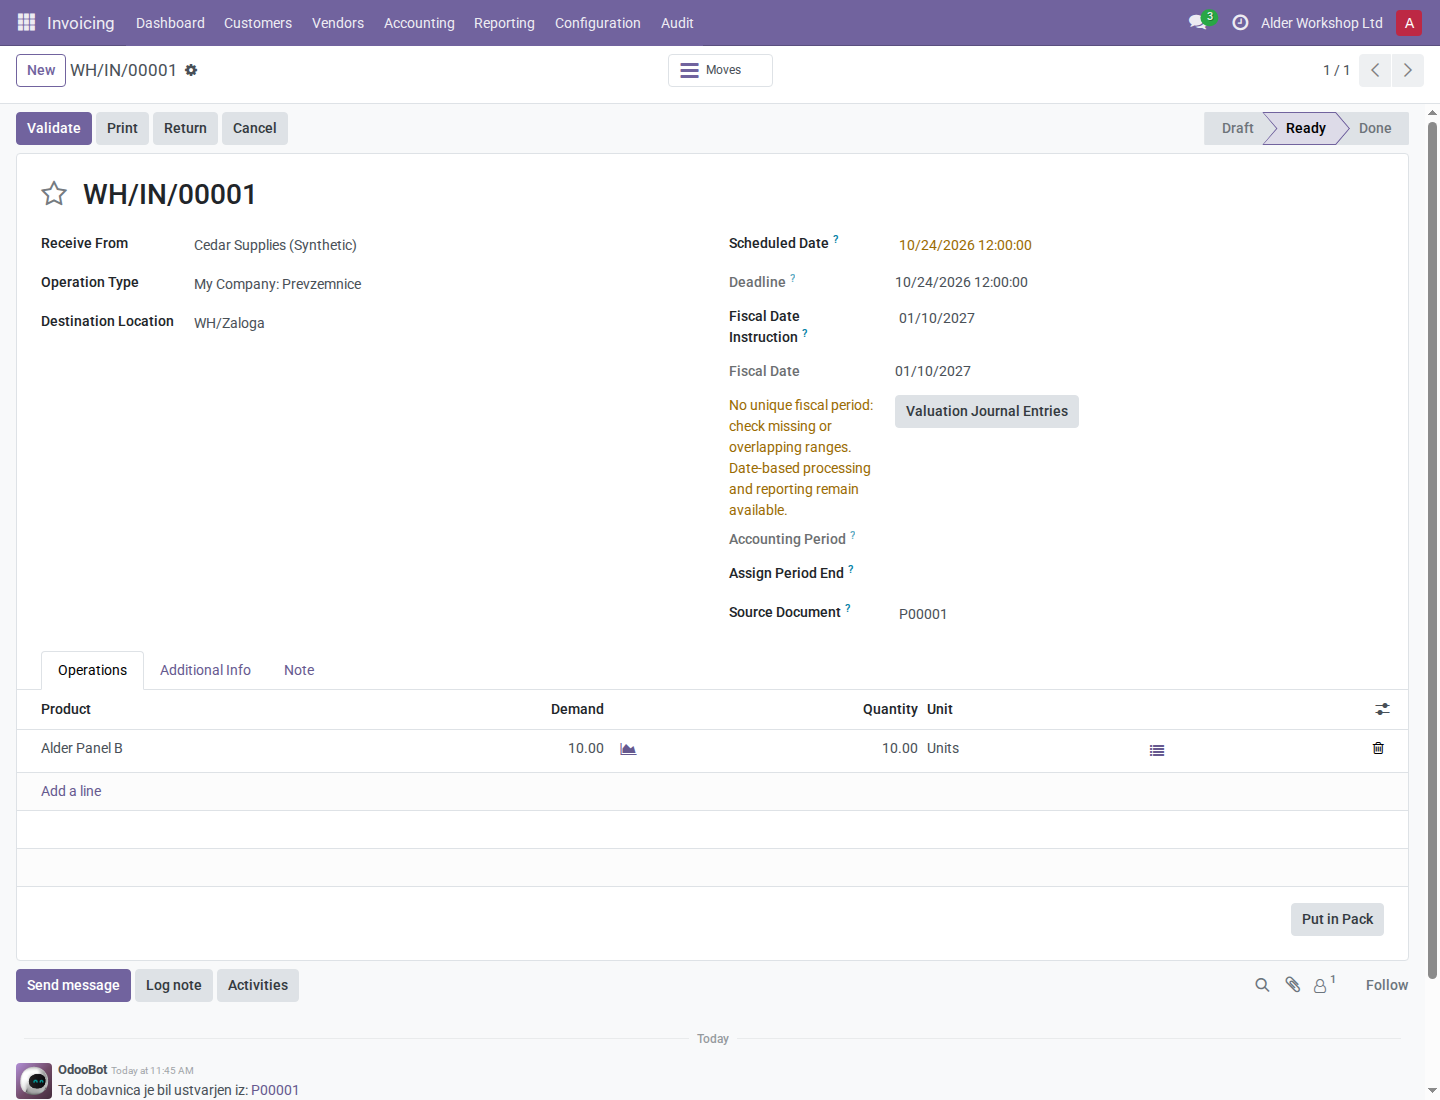Click the Scheduled Date field
The width and height of the screenshot is (1440, 1100).
(1140, 245)
